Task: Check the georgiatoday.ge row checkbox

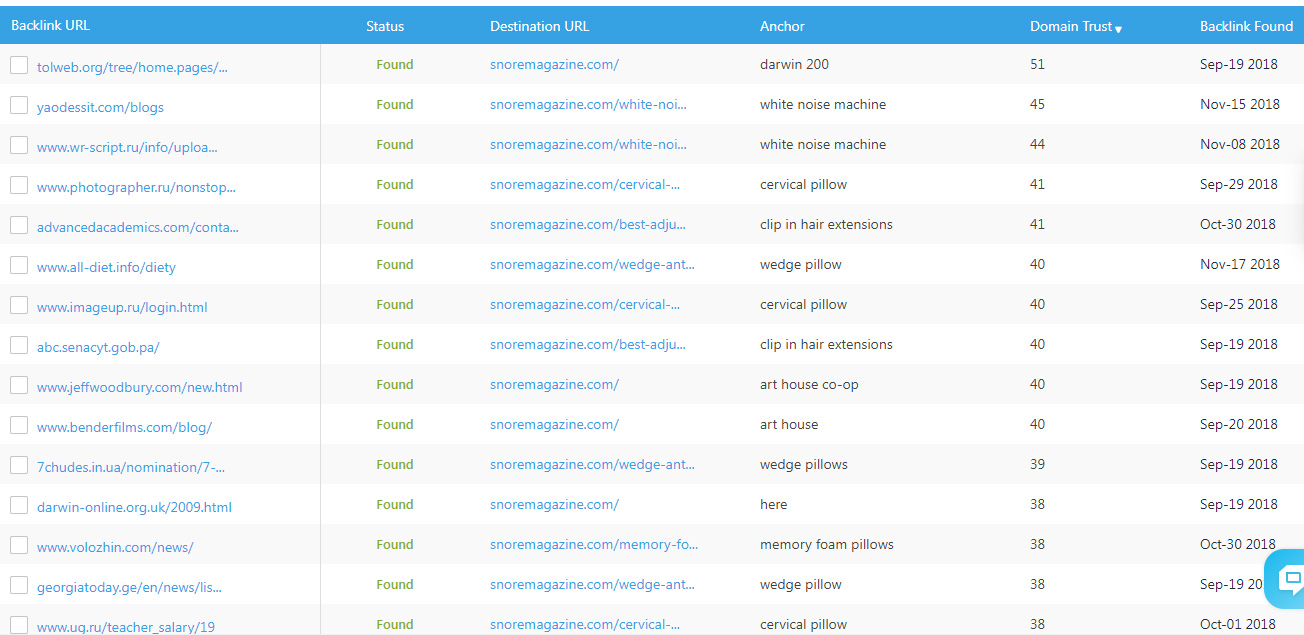Action: click(x=19, y=585)
